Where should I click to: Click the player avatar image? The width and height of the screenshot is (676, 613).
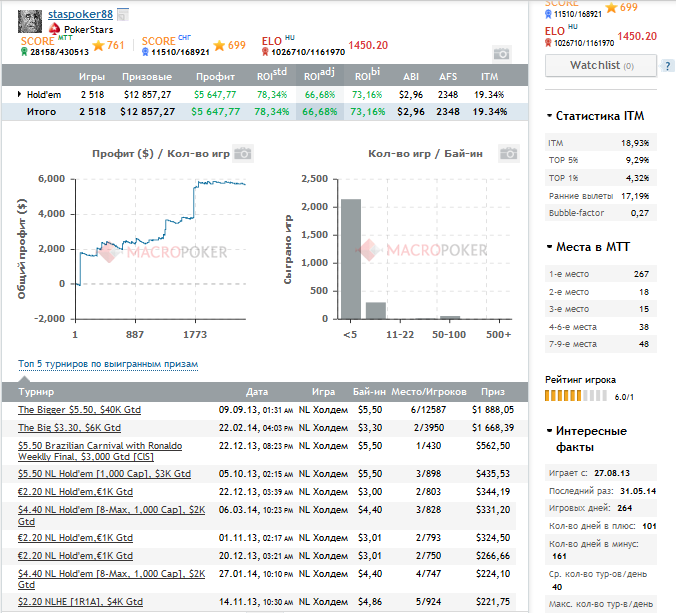[31, 20]
